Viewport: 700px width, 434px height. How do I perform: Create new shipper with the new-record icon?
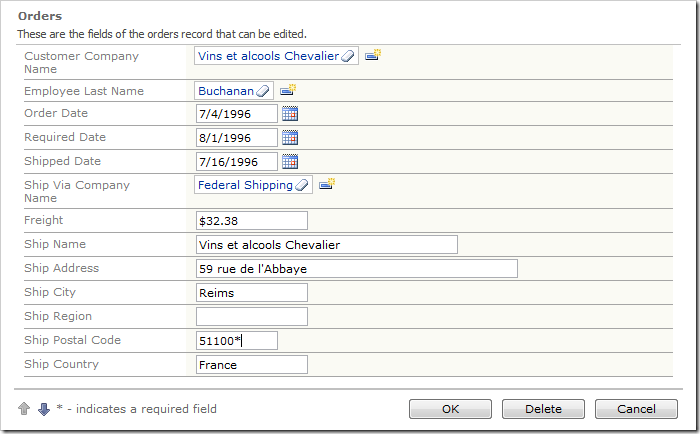click(x=327, y=184)
